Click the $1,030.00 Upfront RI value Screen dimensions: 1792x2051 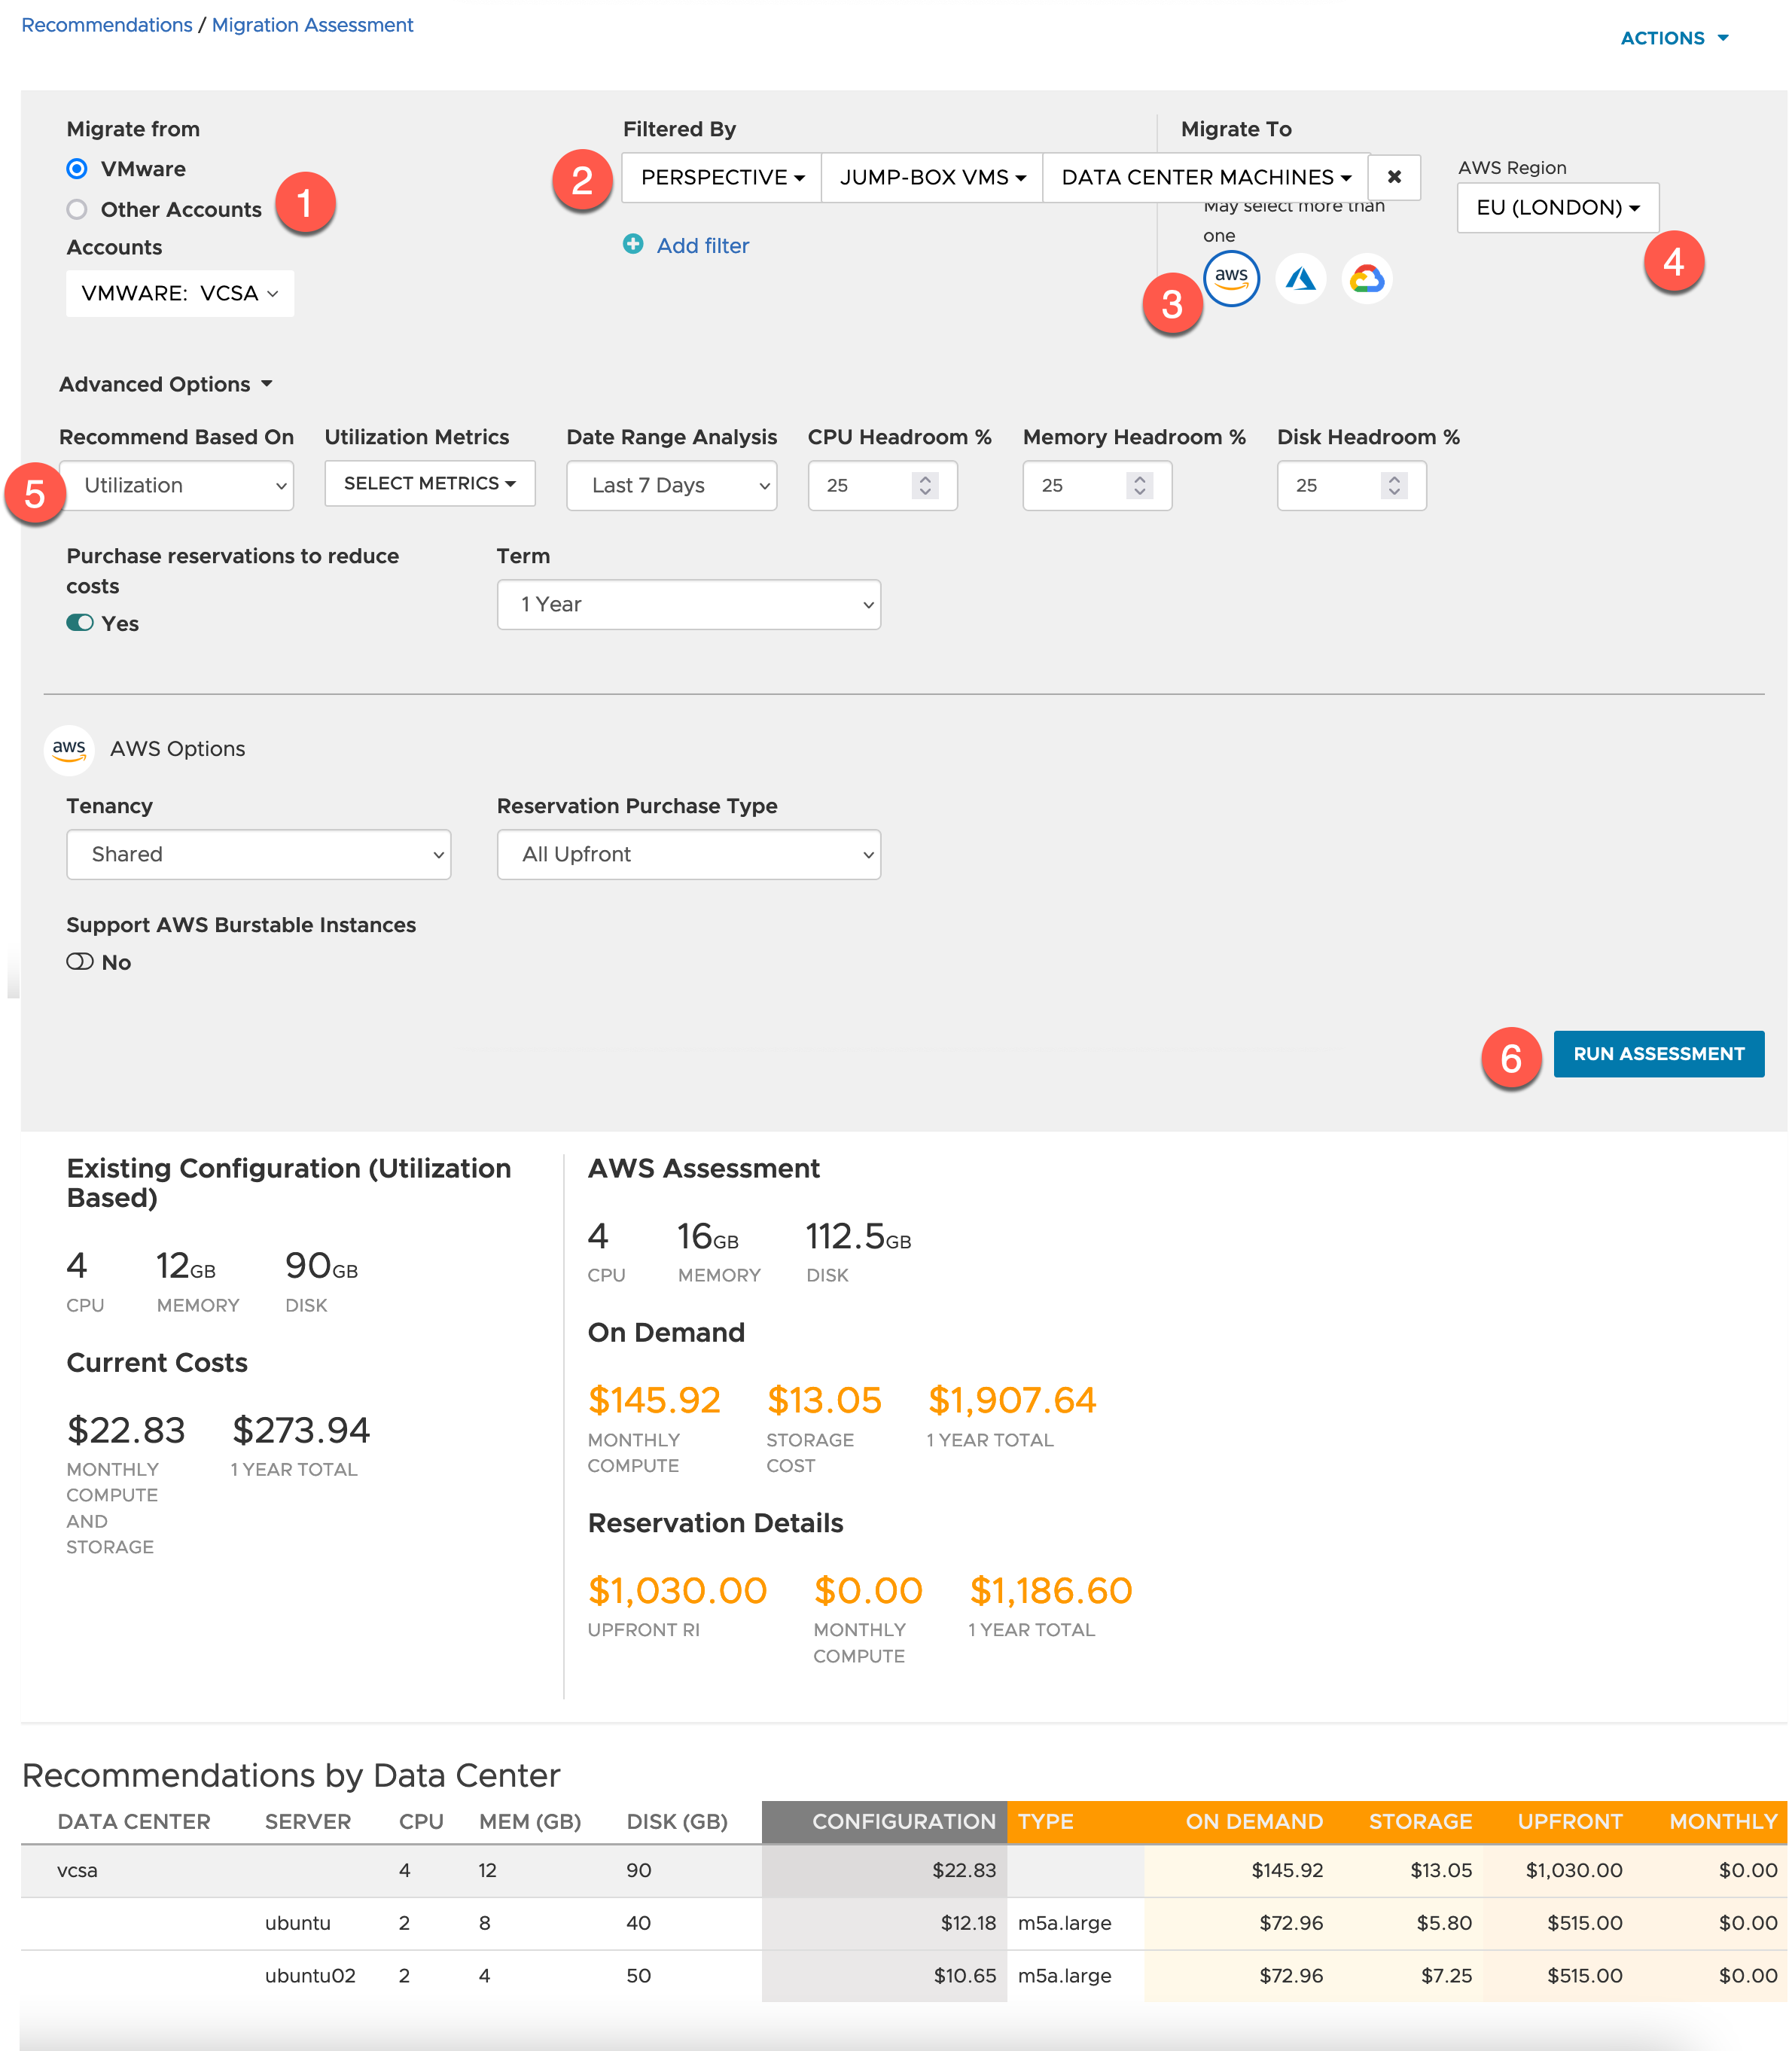(x=677, y=1590)
